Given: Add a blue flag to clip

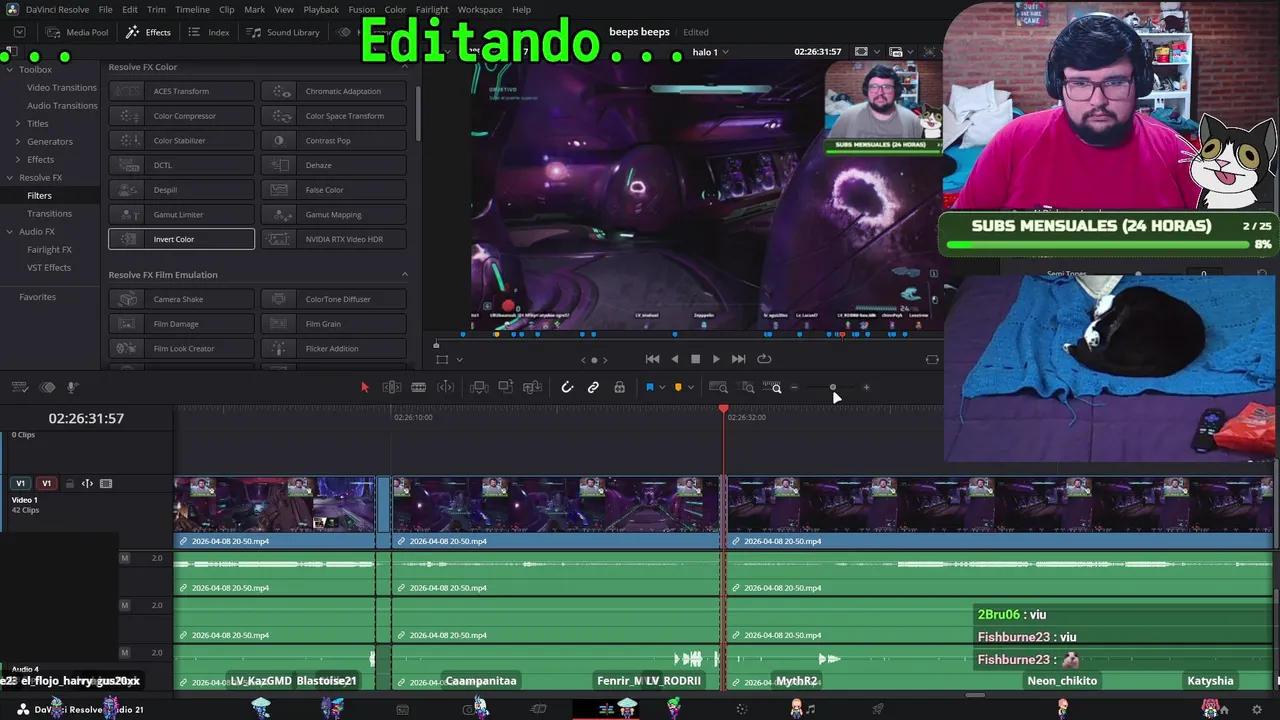Looking at the screenshot, I should (649, 387).
